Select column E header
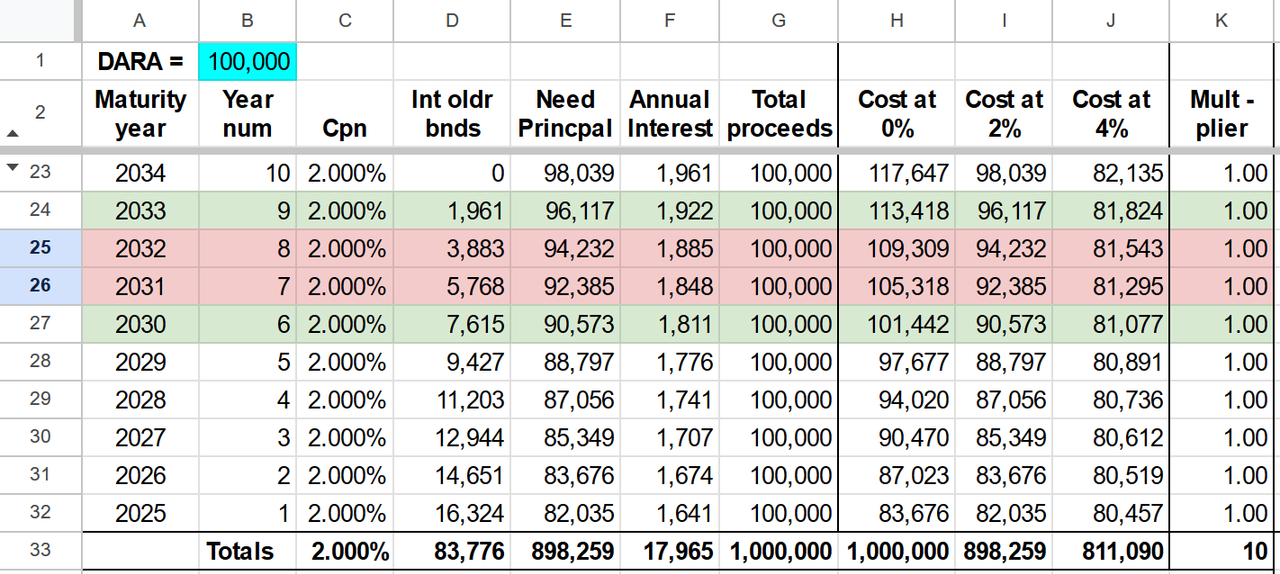1280x574 pixels. [x=566, y=20]
